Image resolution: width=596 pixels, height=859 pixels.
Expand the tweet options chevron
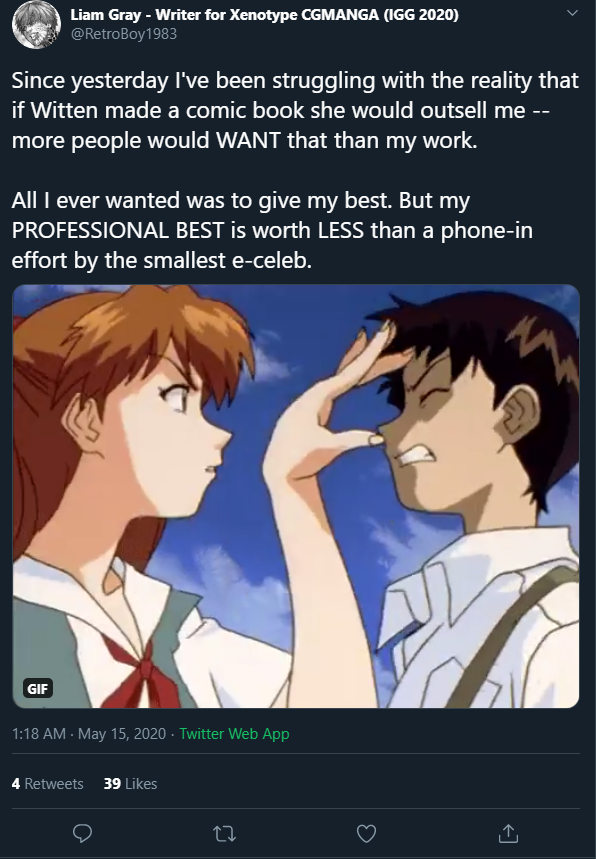pyautogui.click(x=572, y=13)
